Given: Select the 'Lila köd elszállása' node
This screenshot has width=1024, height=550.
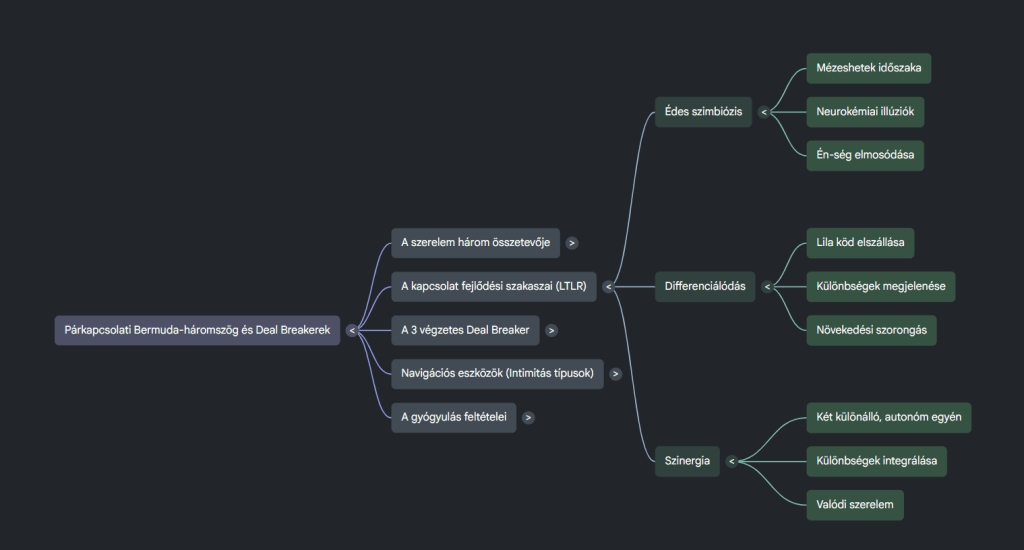Looking at the screenshot, I should (859, 243).
